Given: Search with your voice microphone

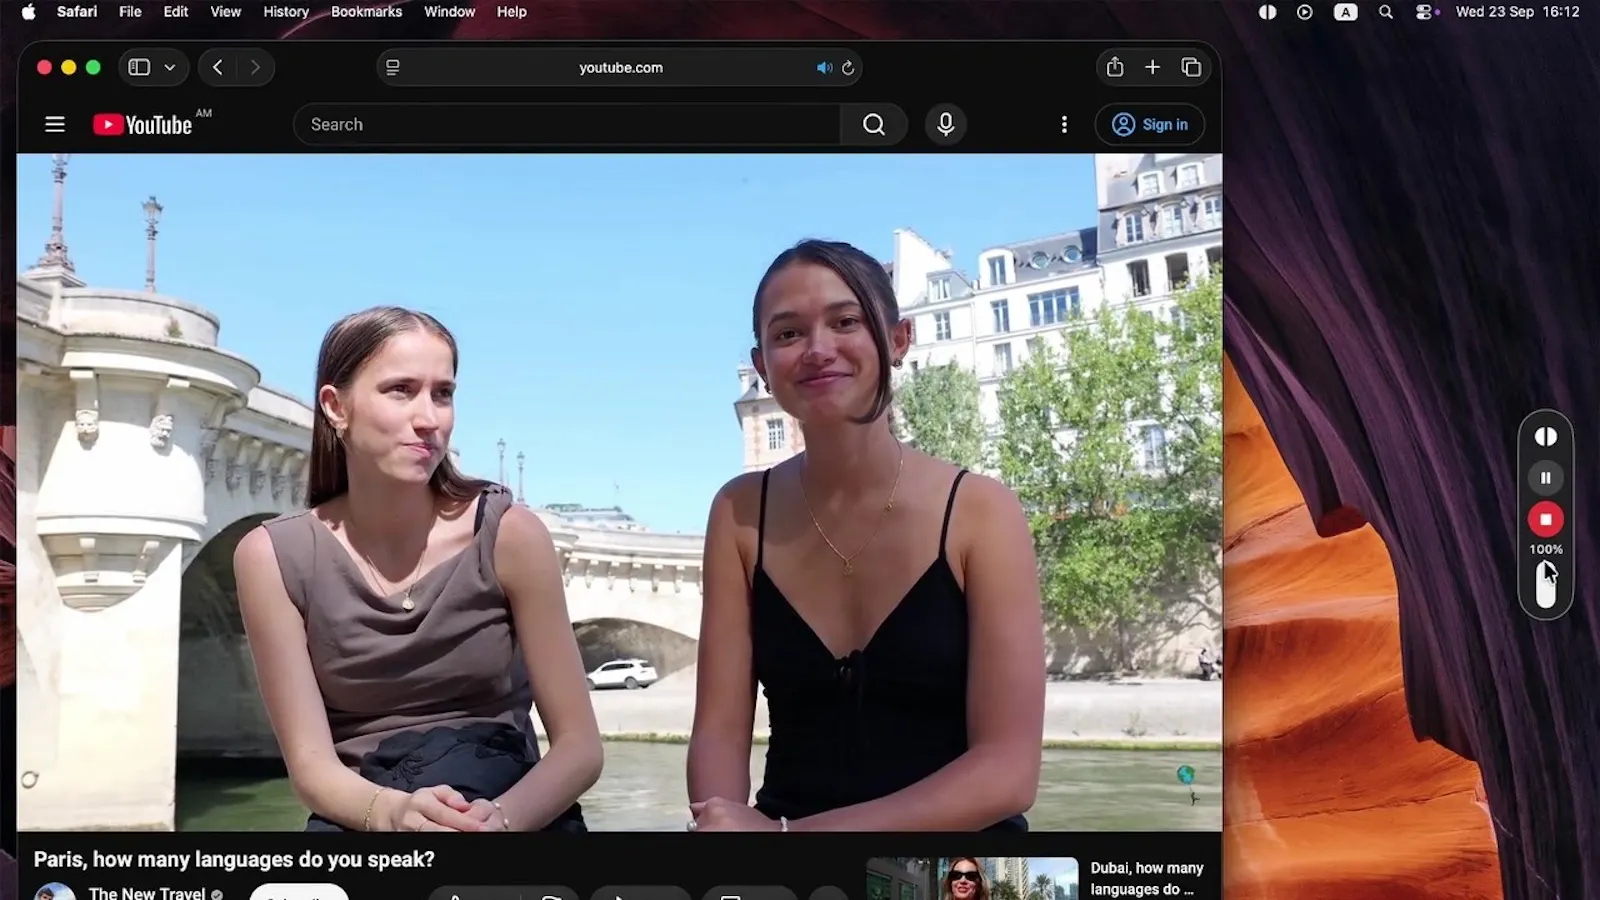Looking at the screenshot, I should pos(945,124).
